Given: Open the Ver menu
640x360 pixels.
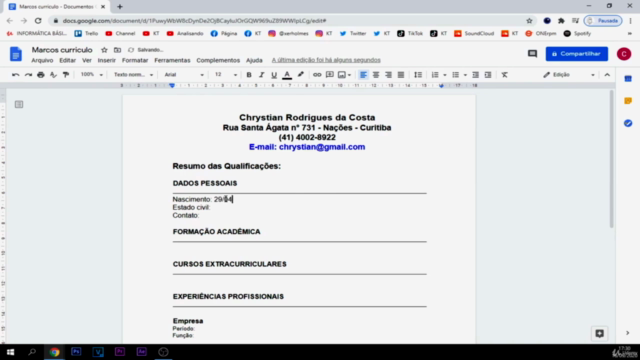Looking at the screenshot, I should point(87,60).
